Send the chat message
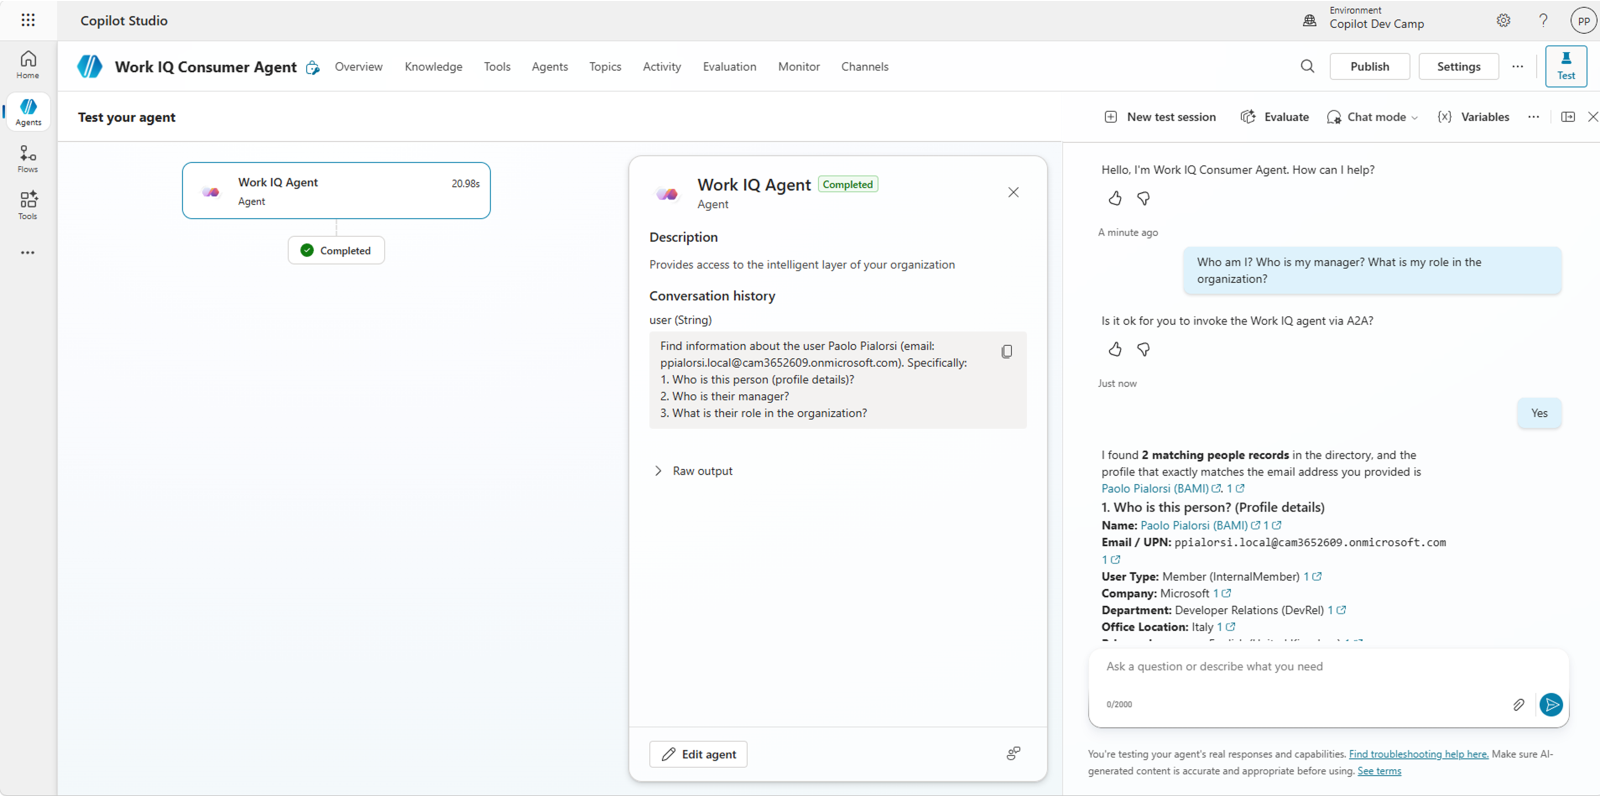 click(x=1551, y=705)
